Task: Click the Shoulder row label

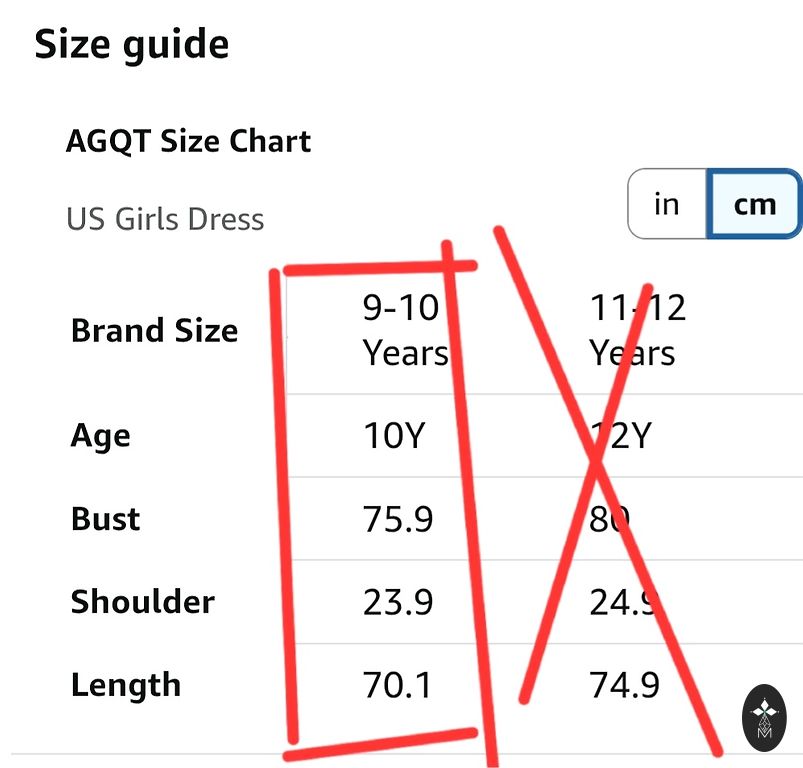Action: (143, 602)
